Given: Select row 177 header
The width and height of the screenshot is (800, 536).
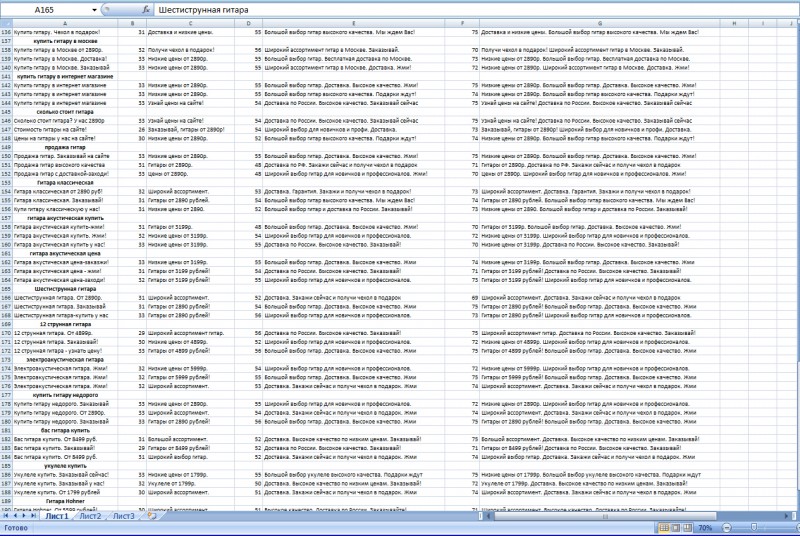Looking at the screenshot, I should (x=6, y=395).
